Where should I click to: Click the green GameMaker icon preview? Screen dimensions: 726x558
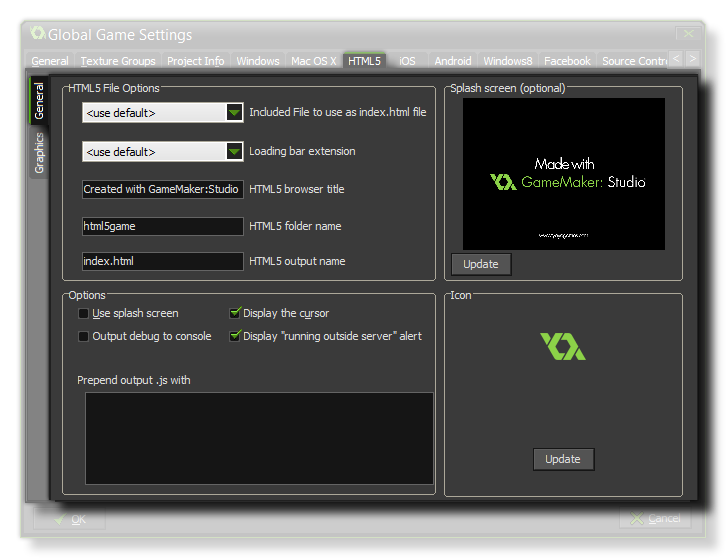562,347
